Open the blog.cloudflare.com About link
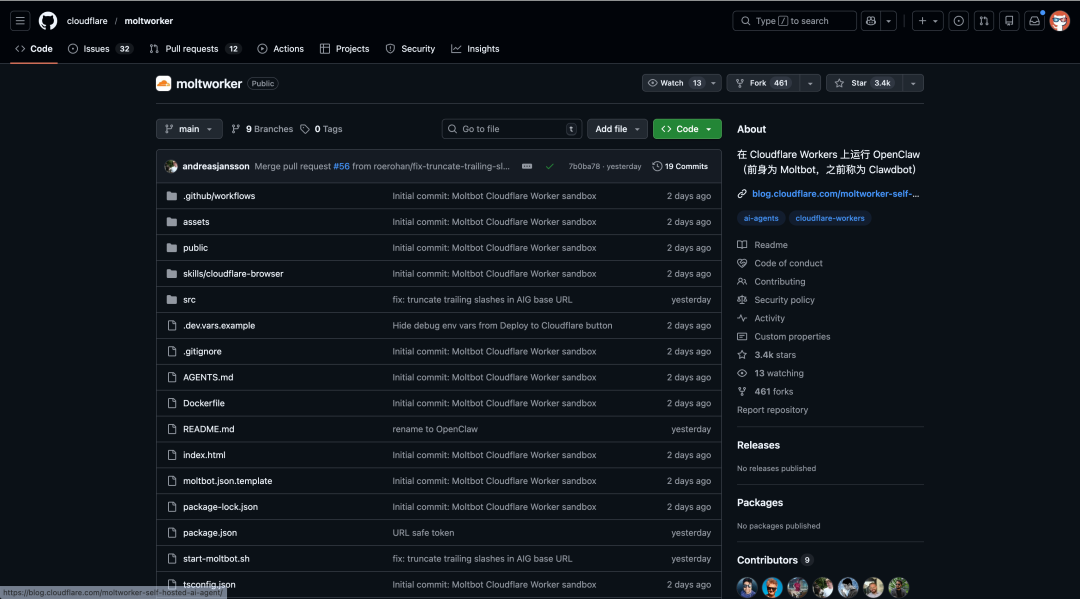1080x599 pixels. (x=834, y=193)
